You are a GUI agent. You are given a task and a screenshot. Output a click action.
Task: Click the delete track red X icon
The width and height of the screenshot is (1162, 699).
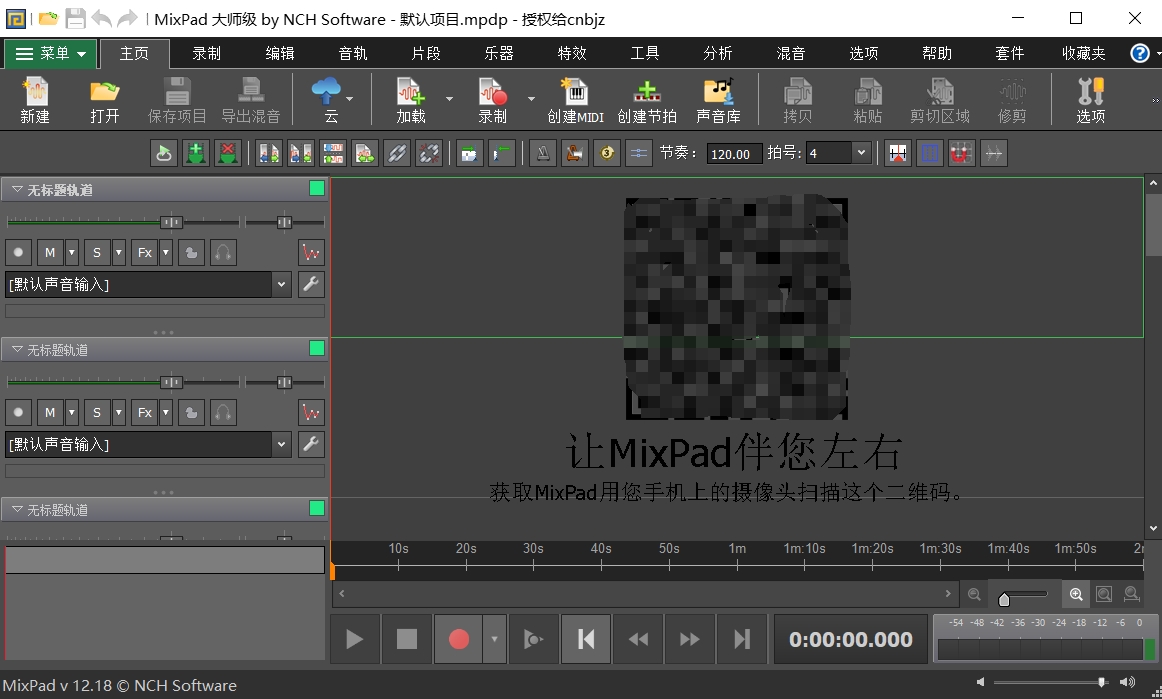pos(228,153)
